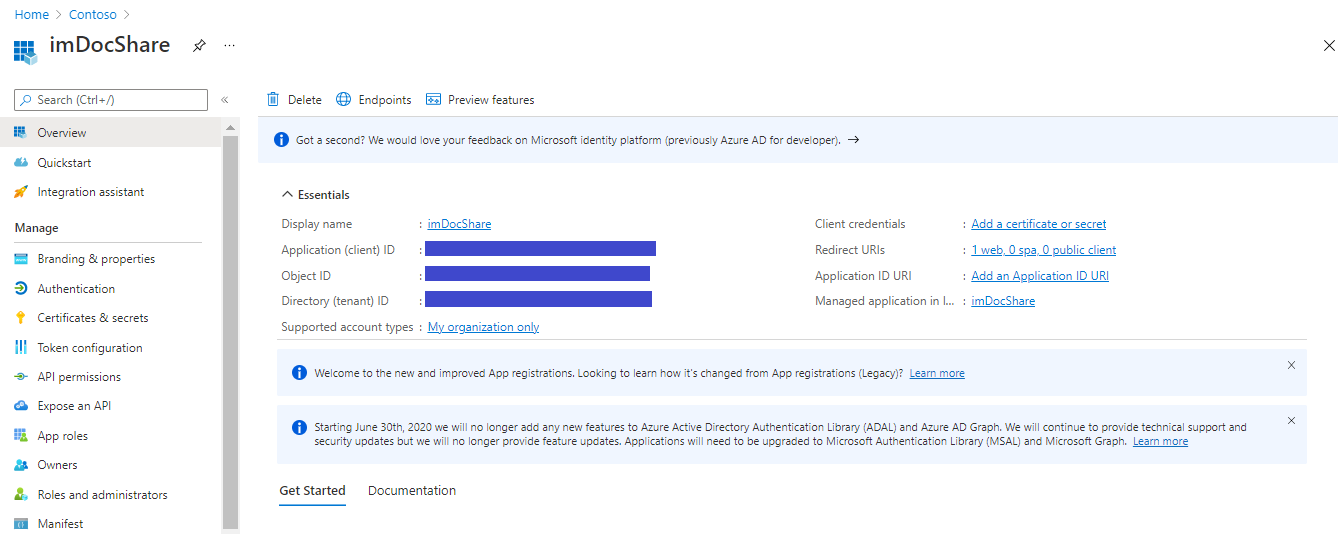The image size is (1338, 534).
Task: Open the managed application imDocShare link
Action: coord(1003,301)
